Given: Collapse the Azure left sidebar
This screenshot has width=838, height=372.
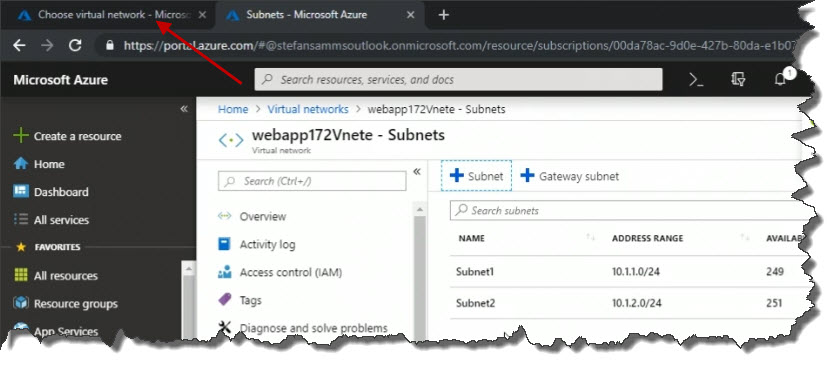Looking at the screenshot, I should 184,109.
